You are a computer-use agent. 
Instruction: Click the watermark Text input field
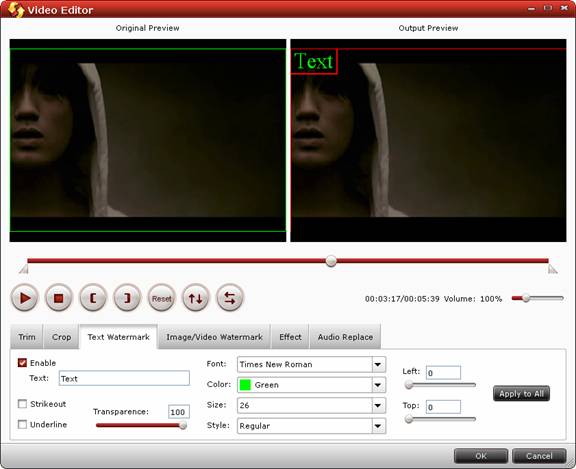pos(124,378)
